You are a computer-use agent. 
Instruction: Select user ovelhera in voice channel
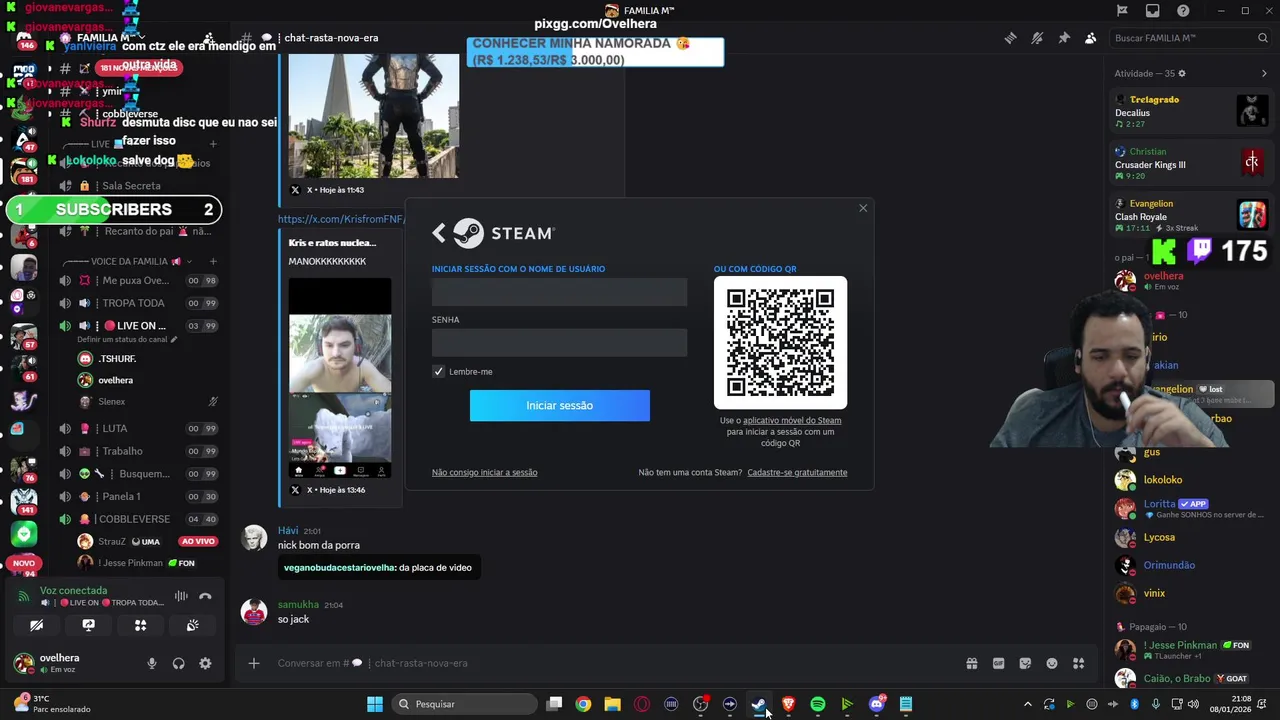(x=146, y=380)
